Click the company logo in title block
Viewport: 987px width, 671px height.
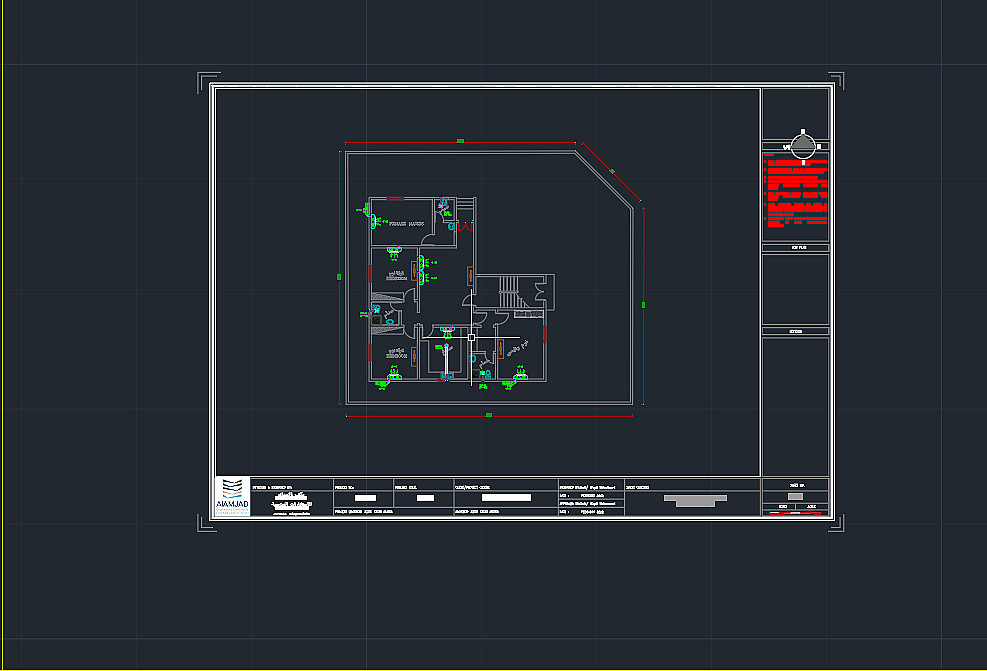click(x=232, y=497)
